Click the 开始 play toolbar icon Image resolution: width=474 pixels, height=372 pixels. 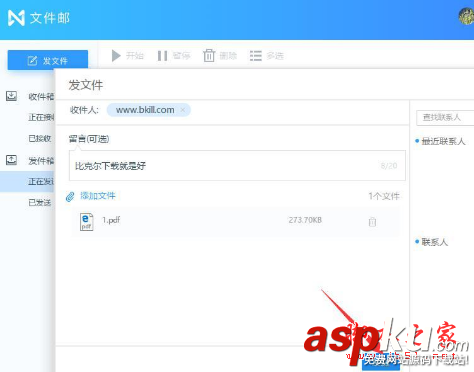[x=116, y=56]
